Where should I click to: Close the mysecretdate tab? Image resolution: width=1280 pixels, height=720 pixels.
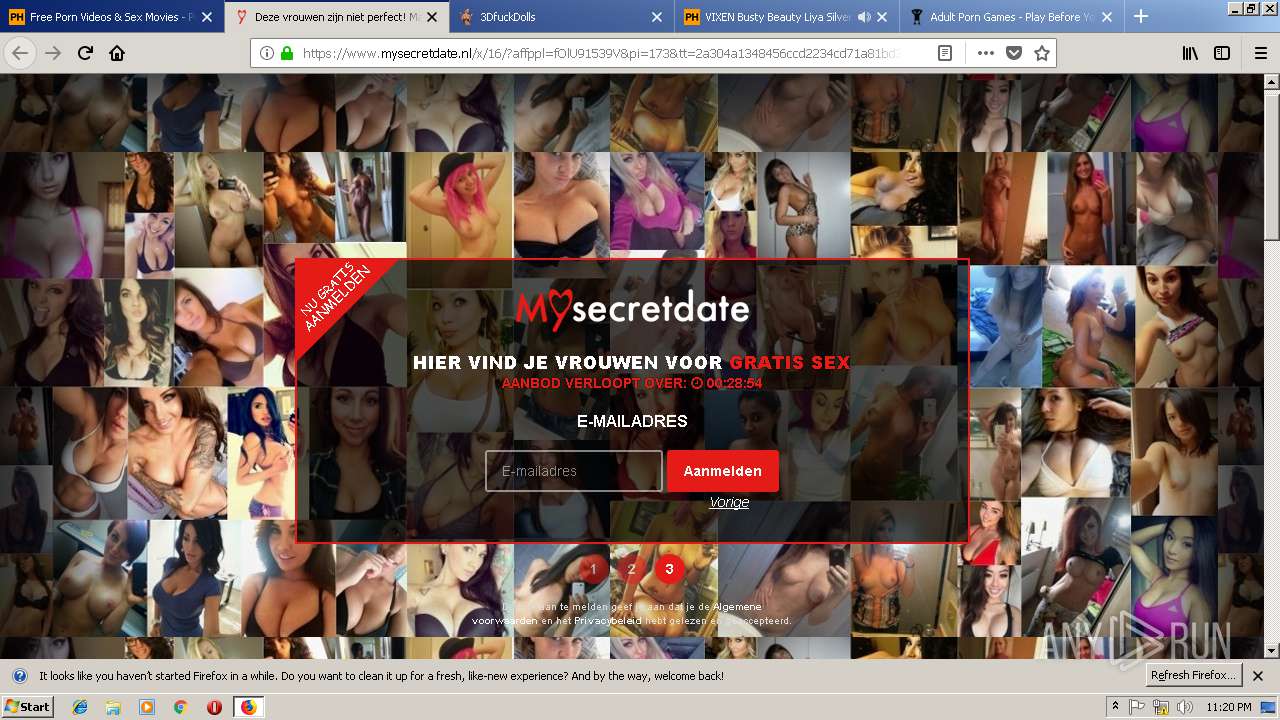coord(431,17)
